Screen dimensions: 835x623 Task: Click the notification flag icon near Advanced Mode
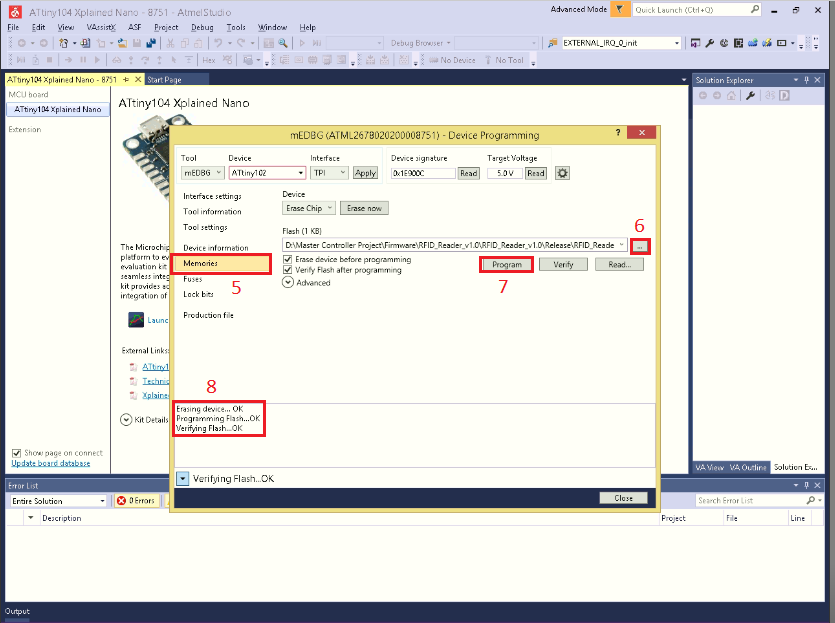(x=620, y=9)
